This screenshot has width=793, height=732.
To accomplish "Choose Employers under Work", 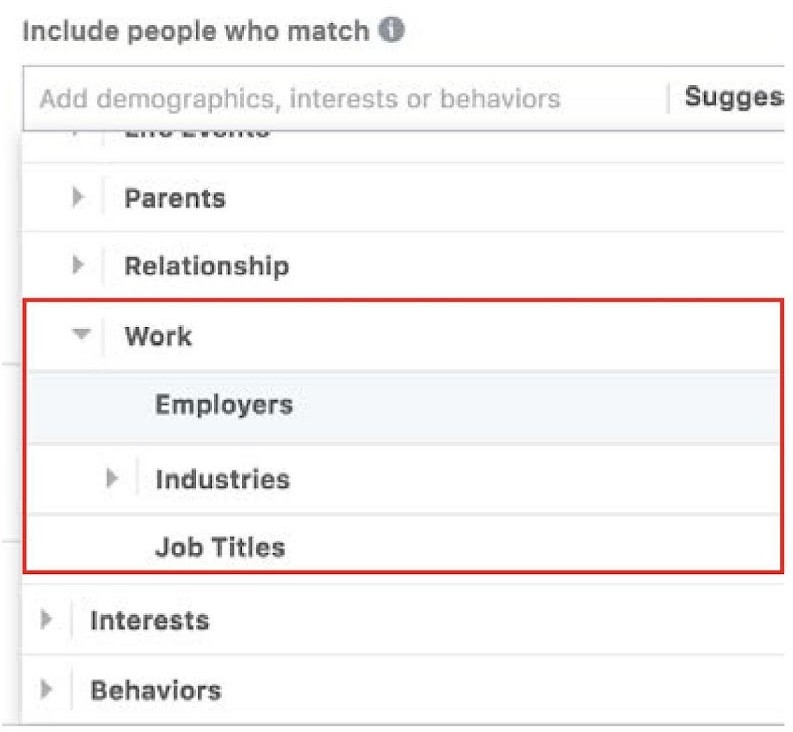I will [x=224, y=405].
